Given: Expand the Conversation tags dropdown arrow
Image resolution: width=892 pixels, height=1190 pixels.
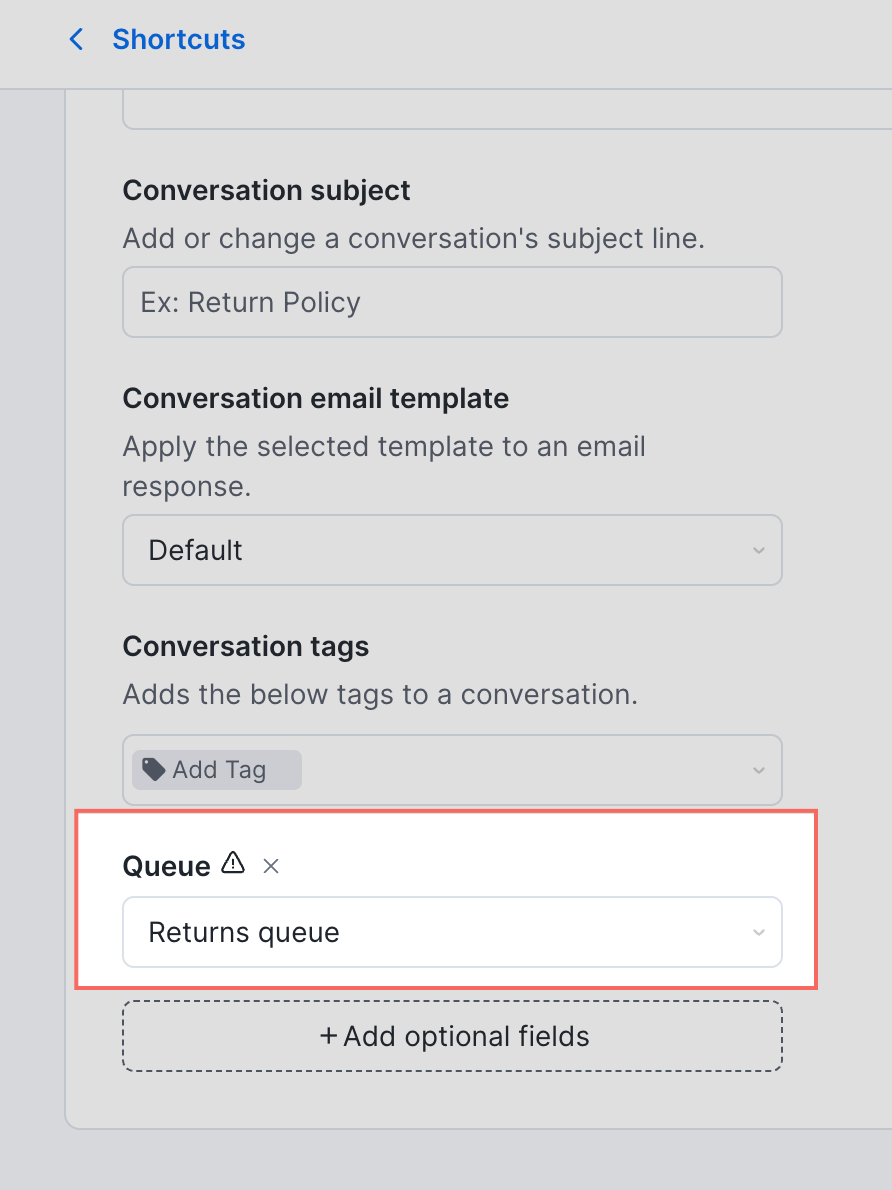Looking at the screenshot, I should 759,770.
